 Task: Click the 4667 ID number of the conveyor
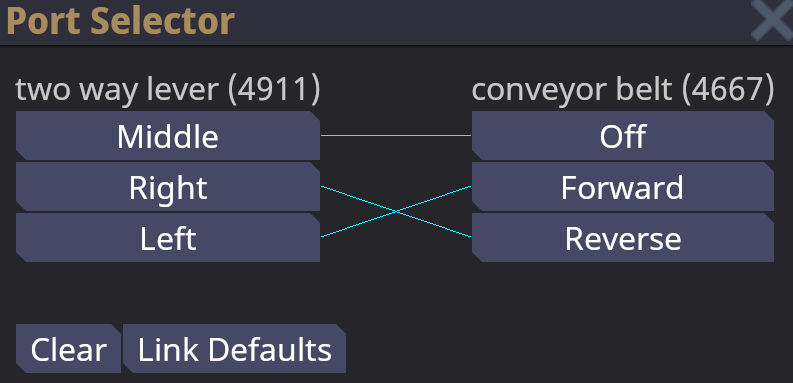click(x=727, y=89)
